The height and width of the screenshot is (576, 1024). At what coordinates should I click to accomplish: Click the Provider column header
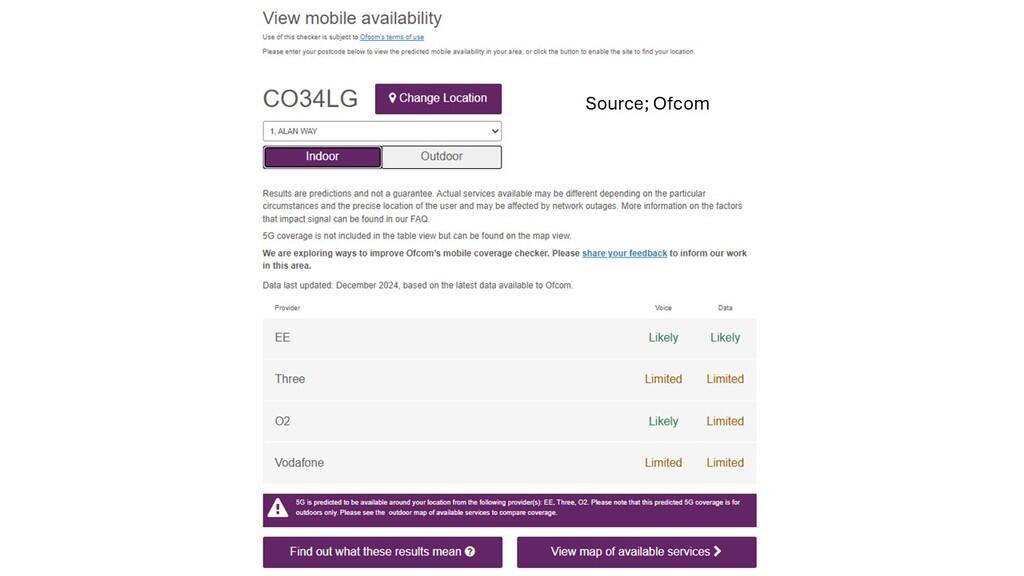tap(287, 308)
